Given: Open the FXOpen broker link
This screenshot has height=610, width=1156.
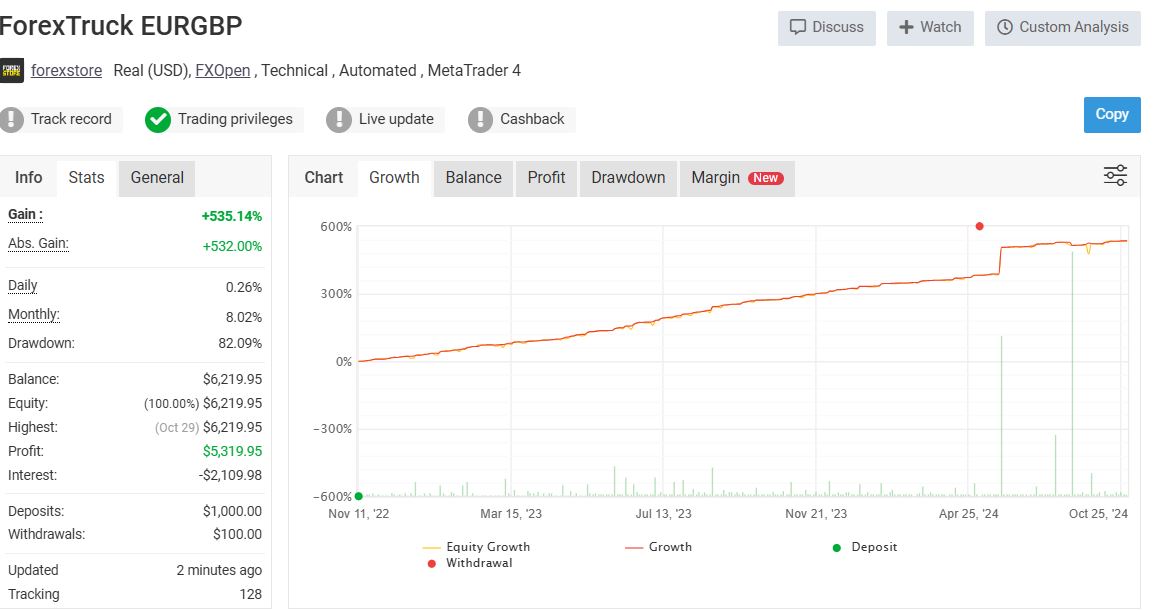Looking at the screenshot, I should coord(223,71).
